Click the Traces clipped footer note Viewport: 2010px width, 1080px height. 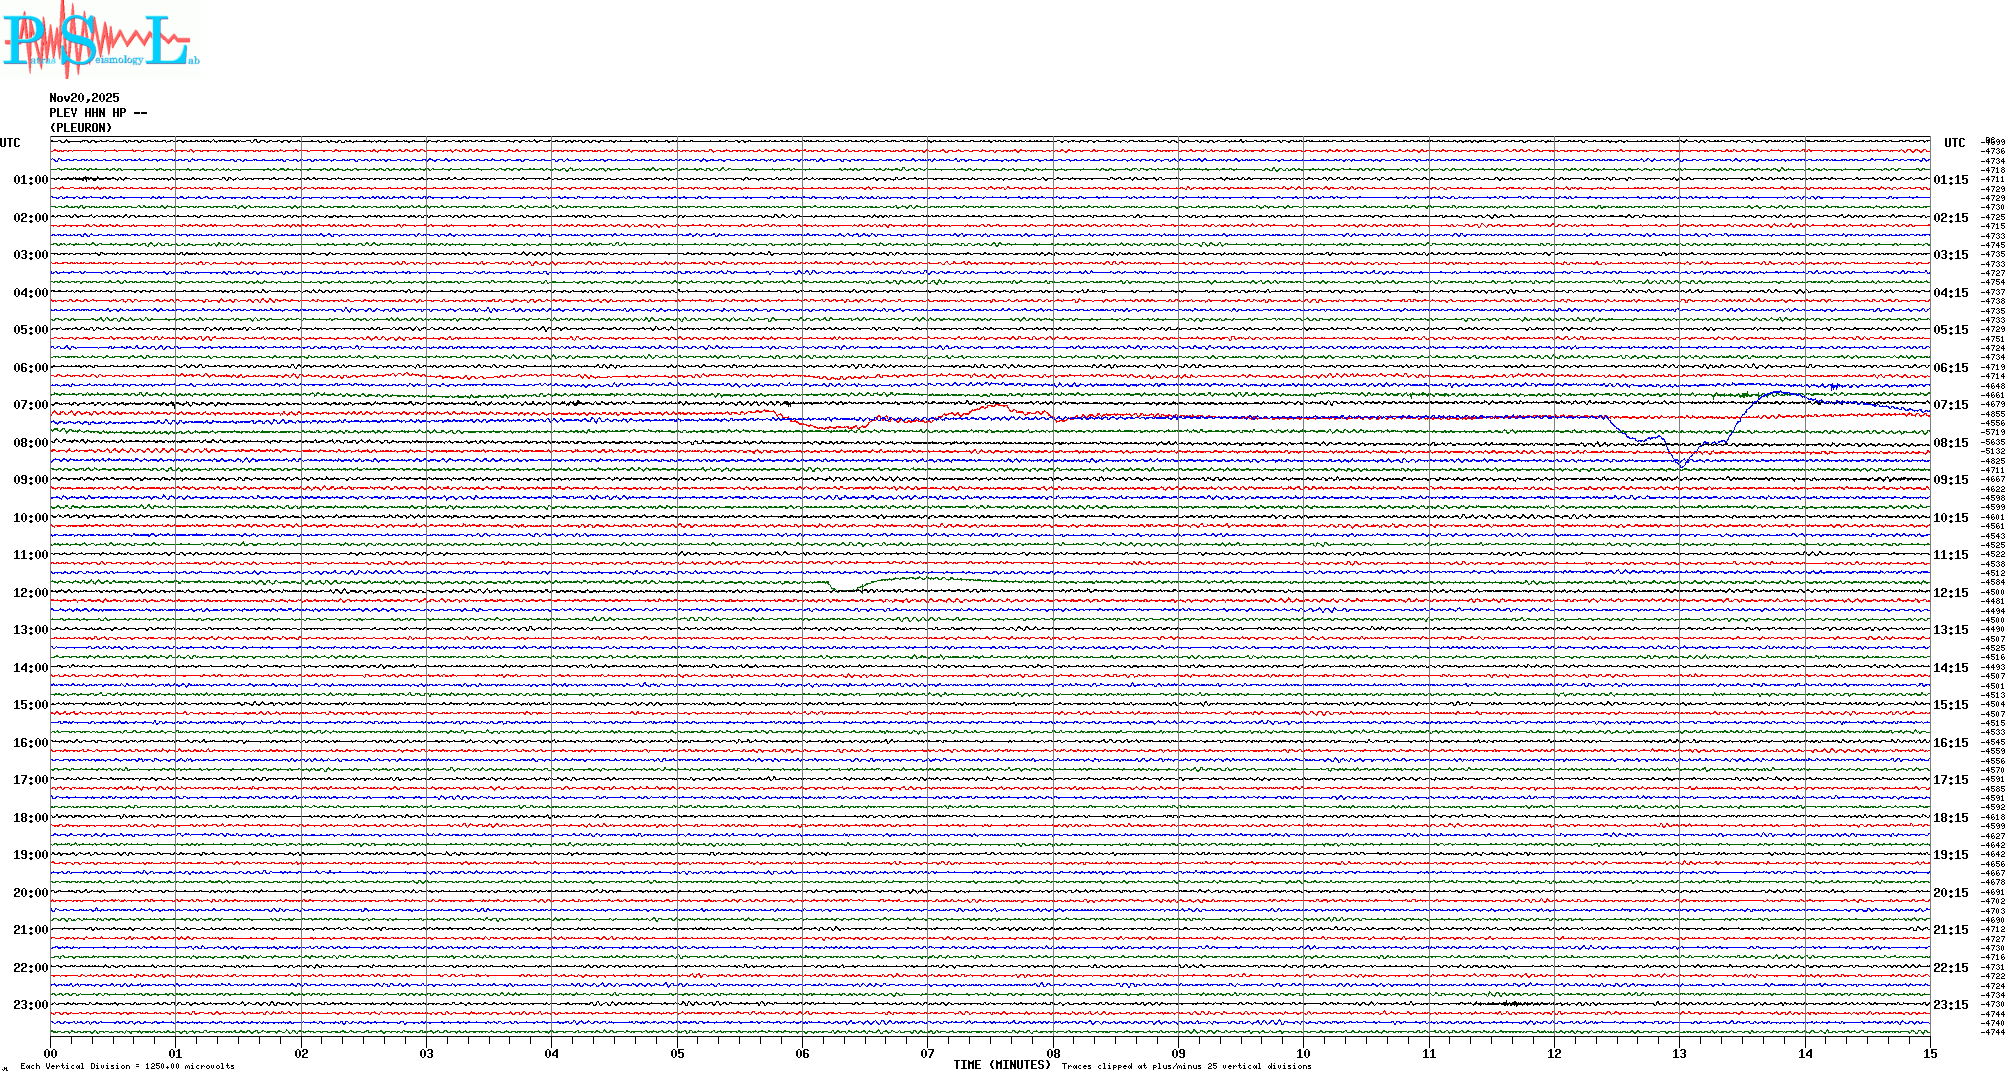pos(1186,1066)
